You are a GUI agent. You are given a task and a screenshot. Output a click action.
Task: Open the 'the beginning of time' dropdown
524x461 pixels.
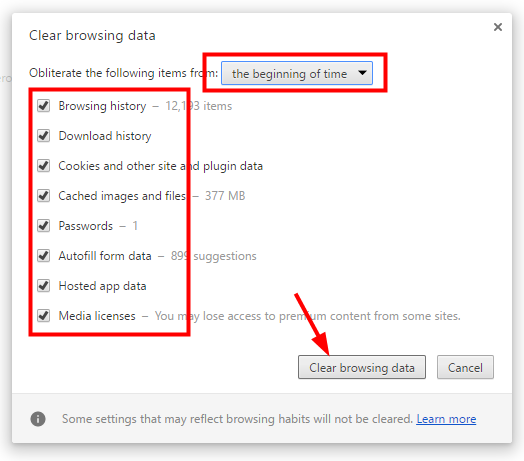[297, 73]
